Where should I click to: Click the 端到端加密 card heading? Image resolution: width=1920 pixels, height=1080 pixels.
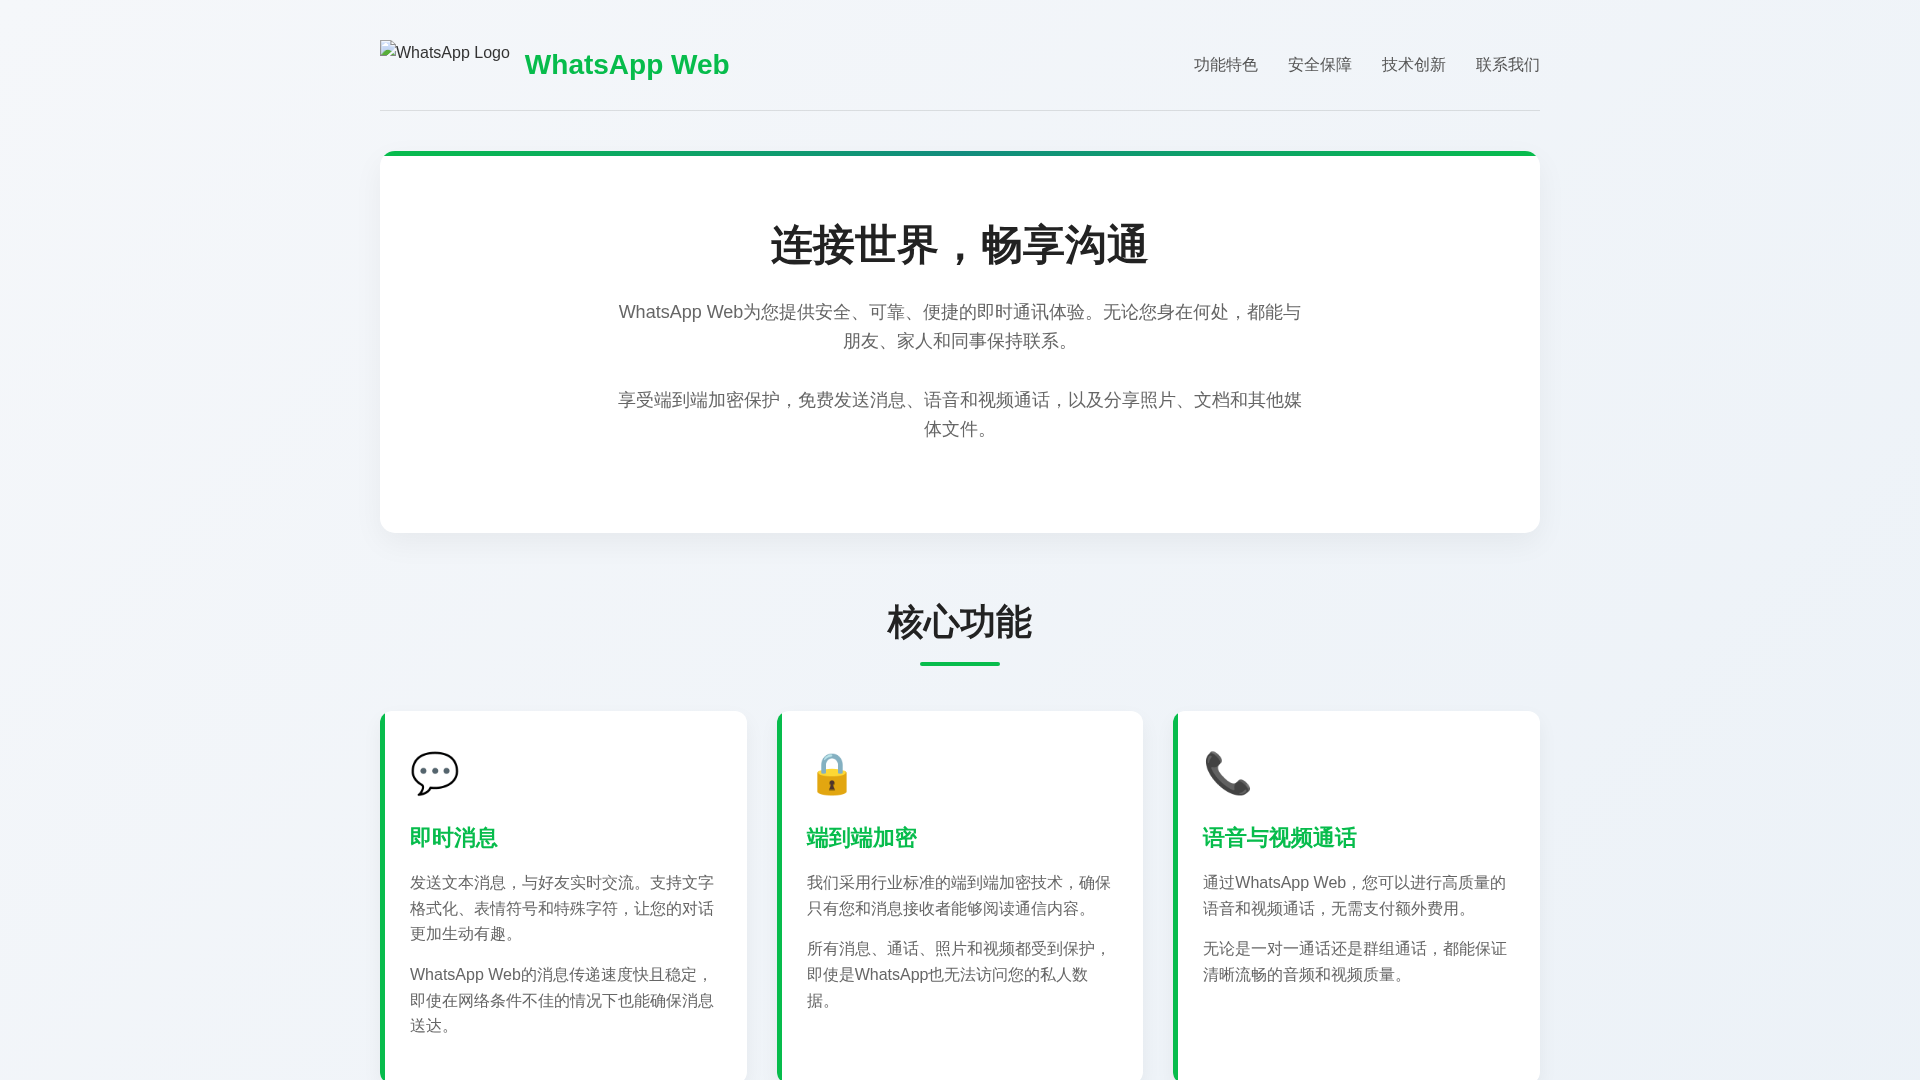pyautogui.click(x=862, y=838)
